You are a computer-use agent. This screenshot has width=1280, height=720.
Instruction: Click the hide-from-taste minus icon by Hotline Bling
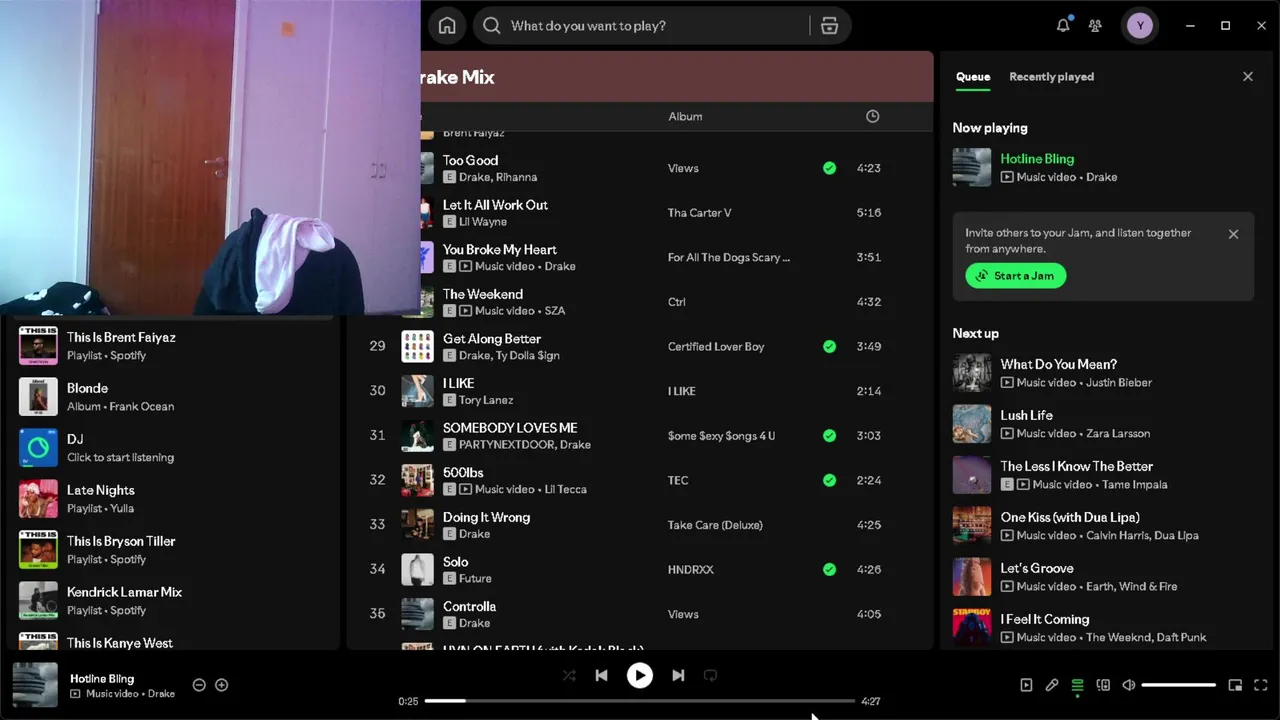(199, 685)
